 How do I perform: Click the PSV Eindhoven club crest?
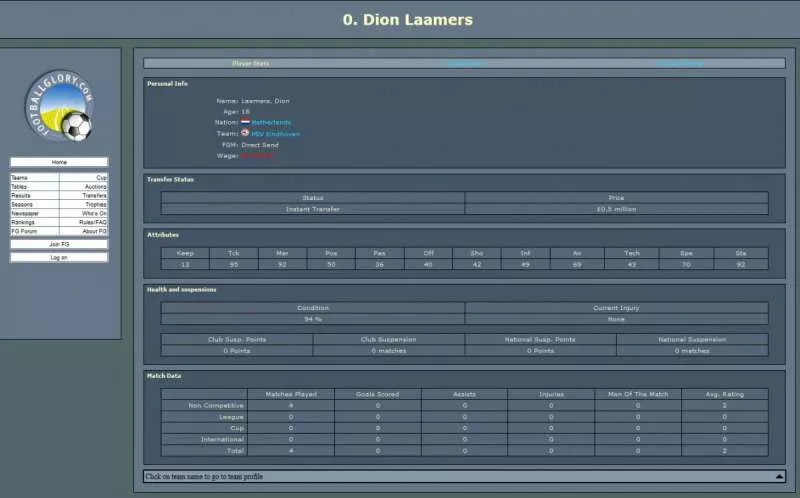[245, 133]
